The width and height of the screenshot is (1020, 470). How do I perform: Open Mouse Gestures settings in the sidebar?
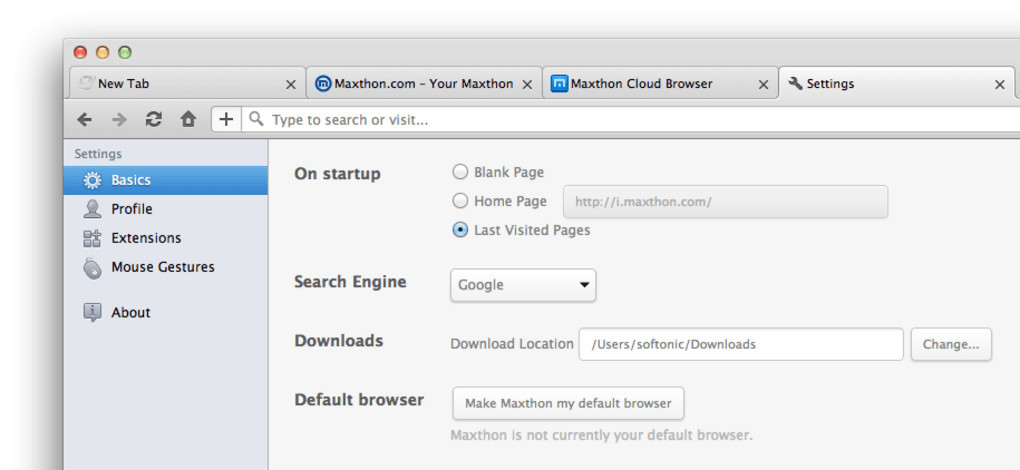point(162,267)
